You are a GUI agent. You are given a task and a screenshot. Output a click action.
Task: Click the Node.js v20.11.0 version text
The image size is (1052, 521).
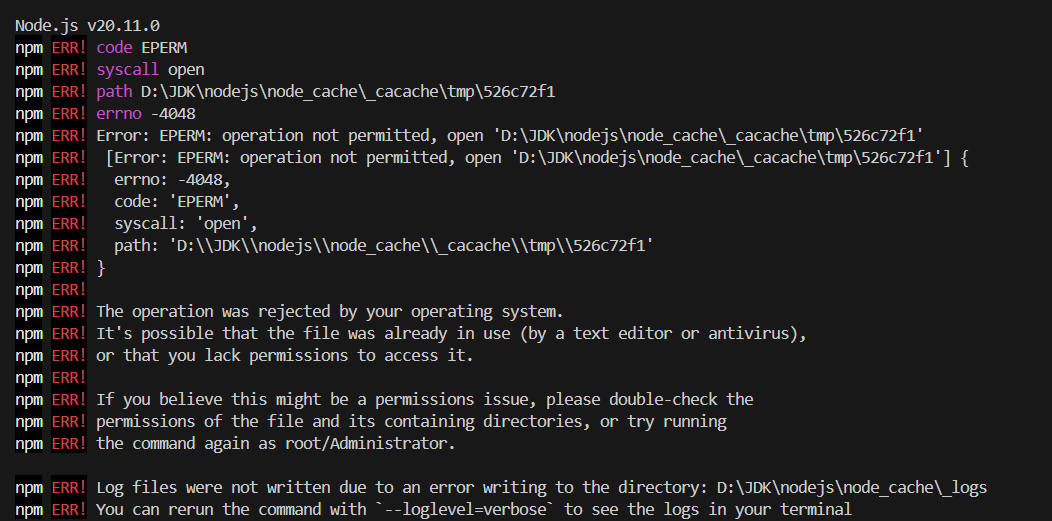87,26
